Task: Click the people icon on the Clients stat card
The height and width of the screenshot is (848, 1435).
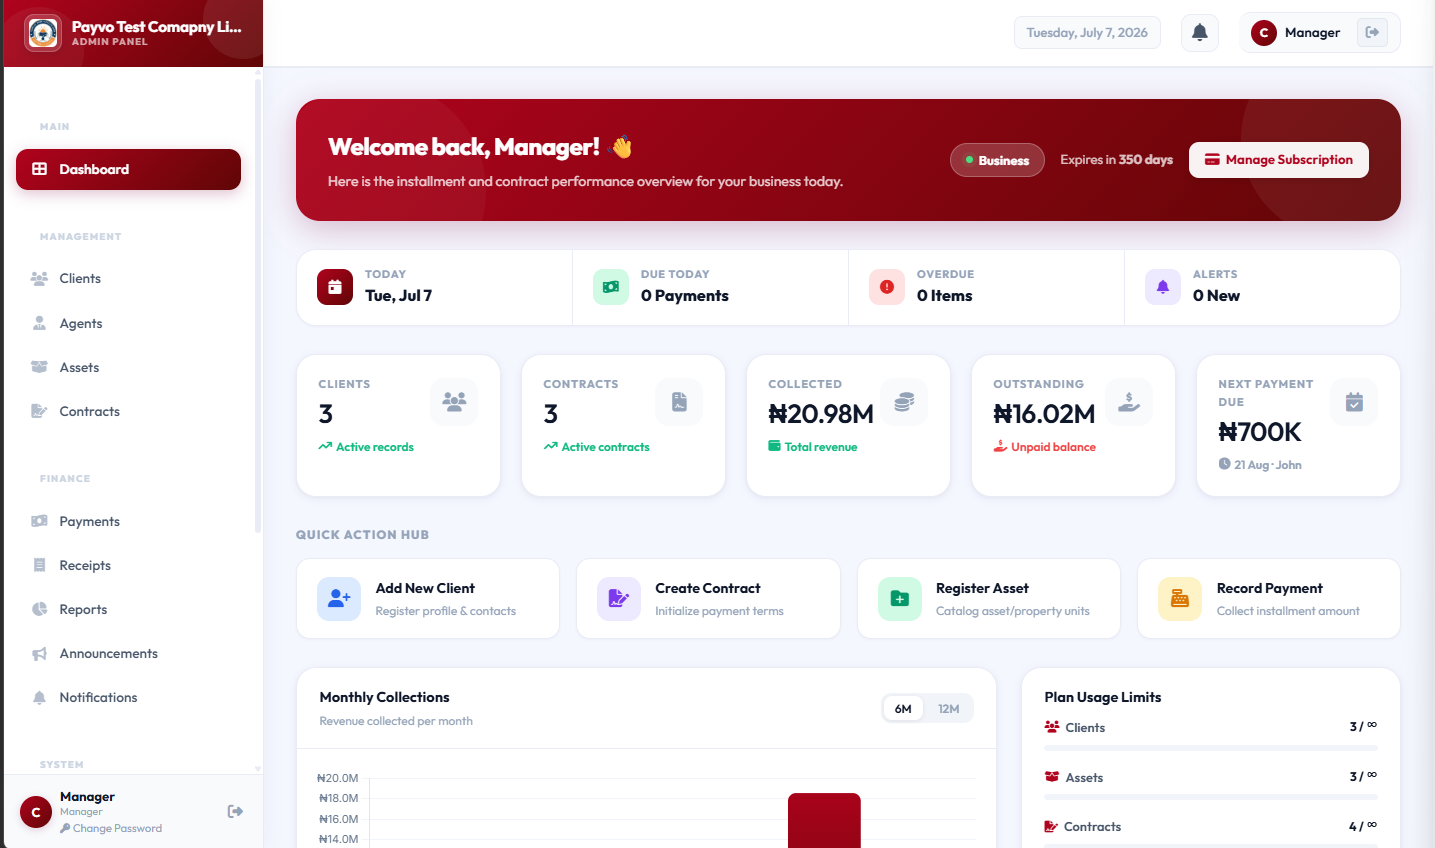Action: click(x=454, y=402)
